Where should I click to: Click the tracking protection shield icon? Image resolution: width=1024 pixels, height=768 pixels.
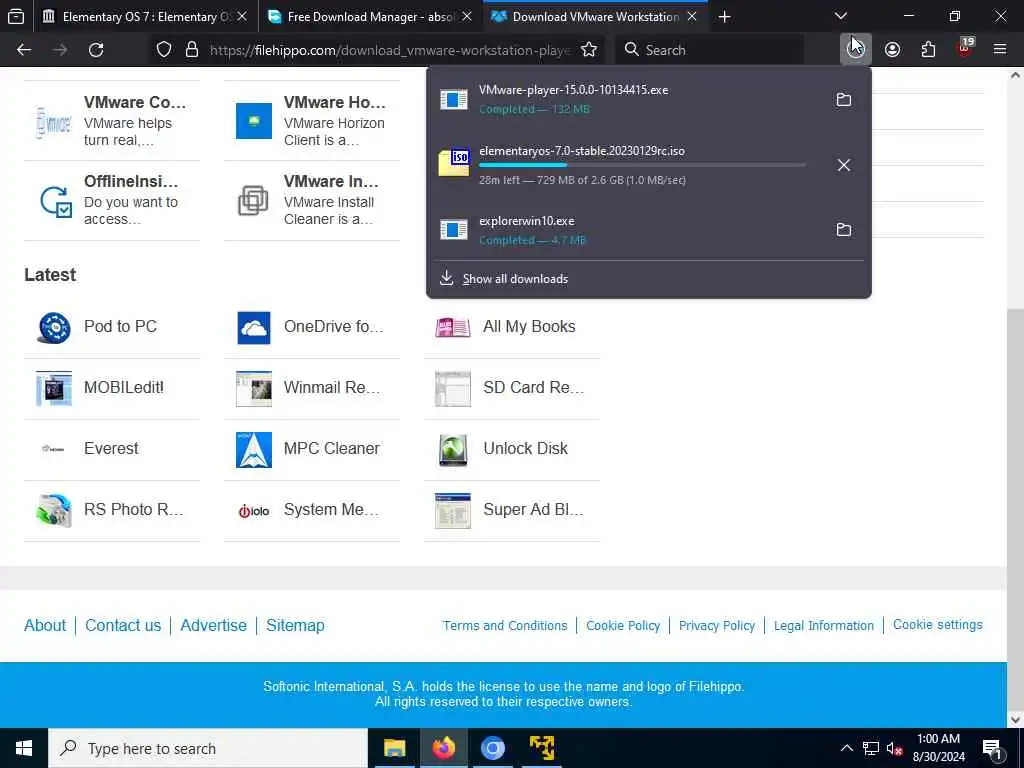click(164, 50)
